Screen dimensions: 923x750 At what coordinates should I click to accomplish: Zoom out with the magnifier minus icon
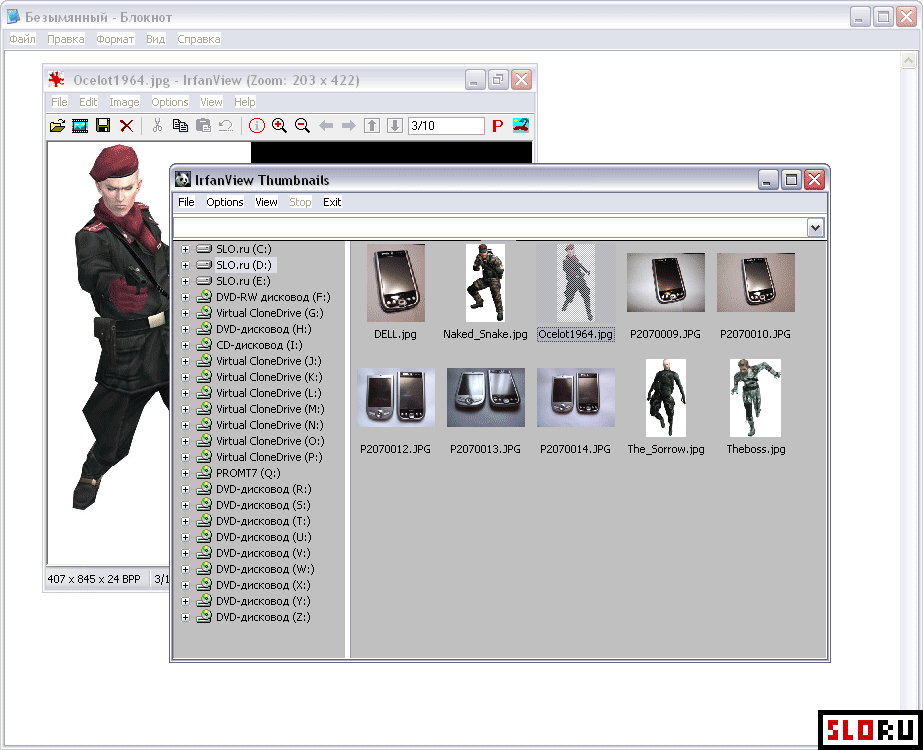[302, 126]
